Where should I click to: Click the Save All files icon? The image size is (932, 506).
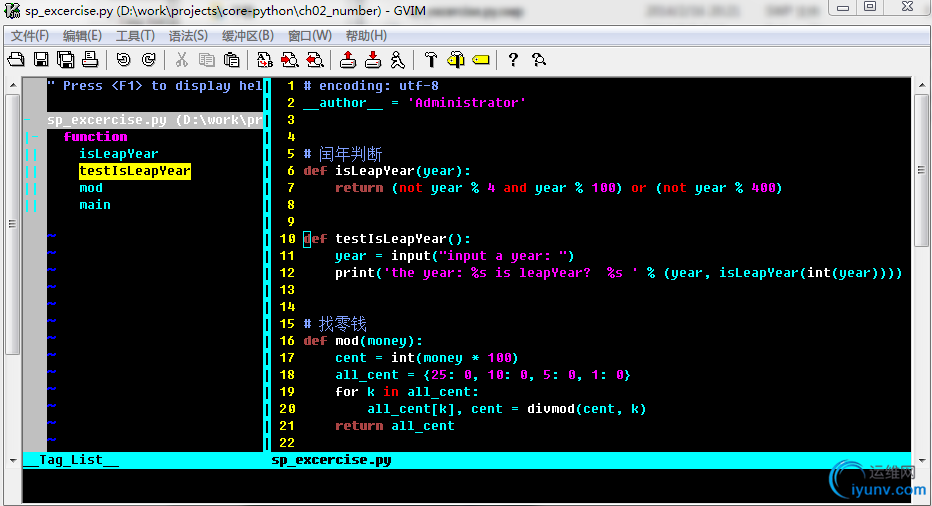coord(65,59)
